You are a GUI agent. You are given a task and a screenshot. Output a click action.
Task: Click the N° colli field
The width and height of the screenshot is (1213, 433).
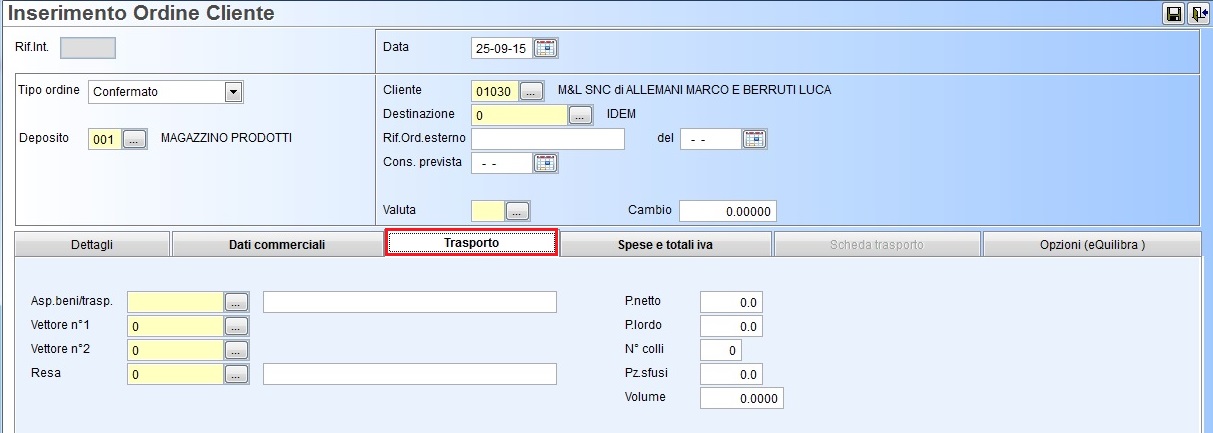[x=720, y=350]
